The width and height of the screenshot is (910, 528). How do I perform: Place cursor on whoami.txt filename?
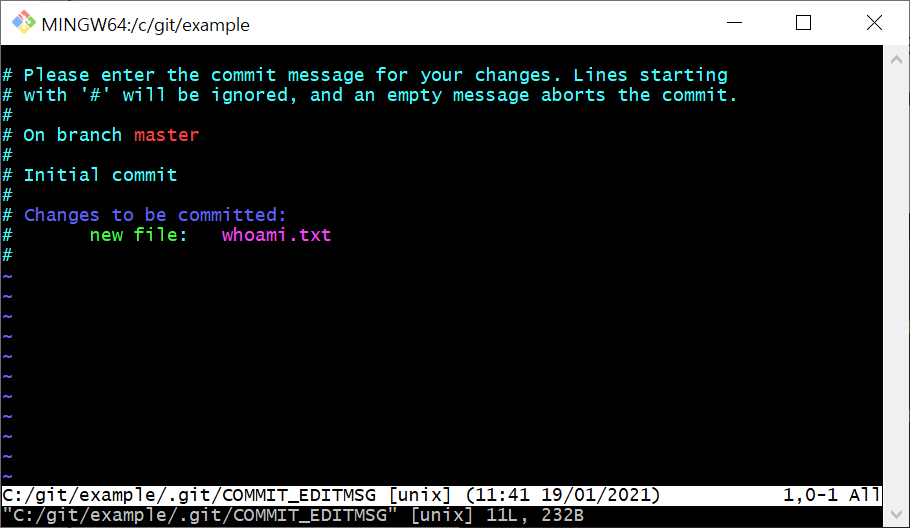[276, 235]
